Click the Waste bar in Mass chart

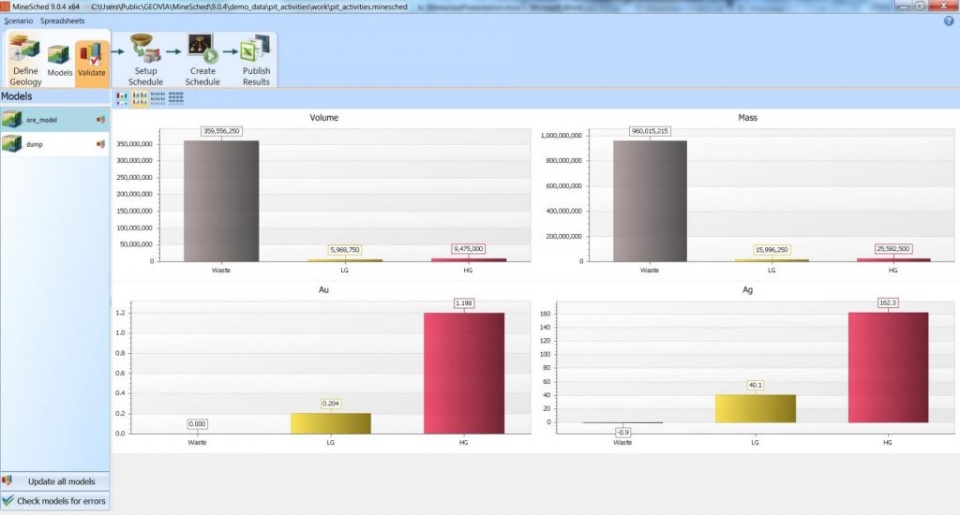pos(650,201)
